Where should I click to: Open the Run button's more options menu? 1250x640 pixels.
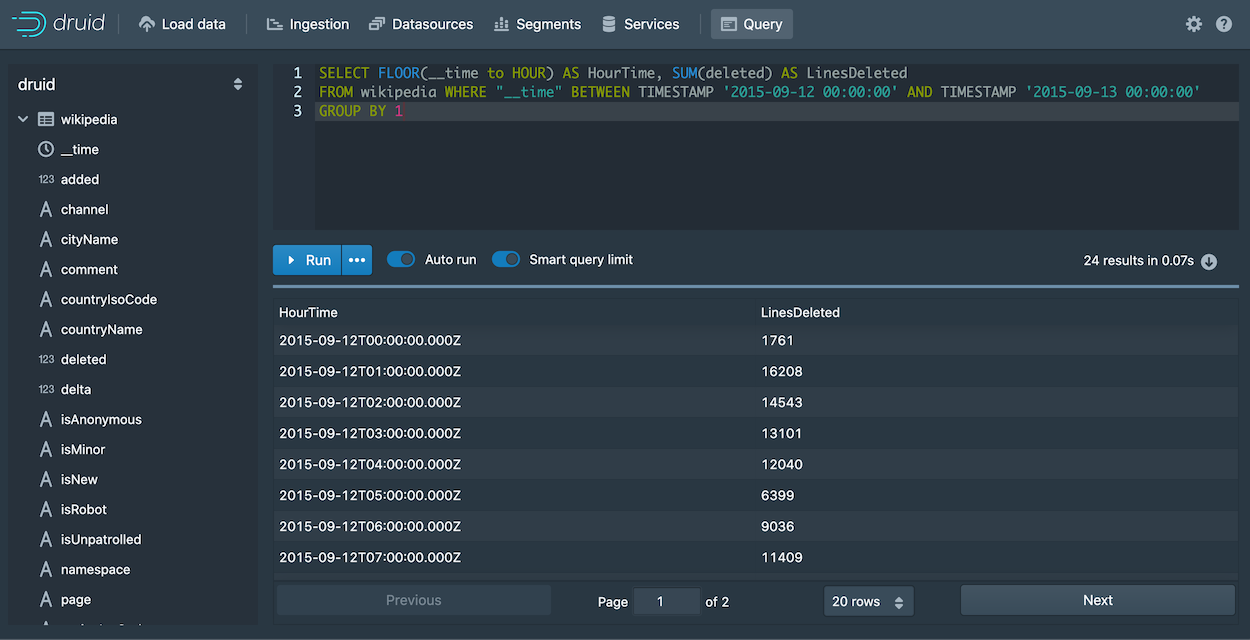click(357, 260)
